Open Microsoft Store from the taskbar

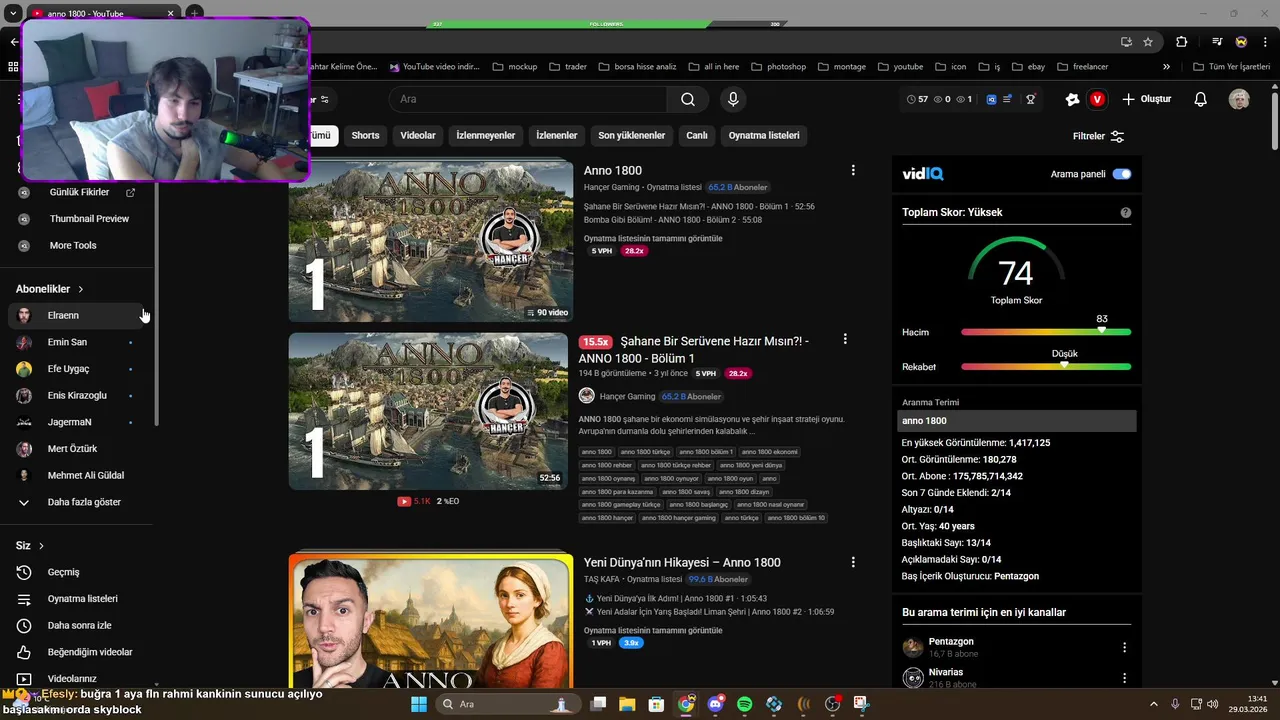click(656, 704)
